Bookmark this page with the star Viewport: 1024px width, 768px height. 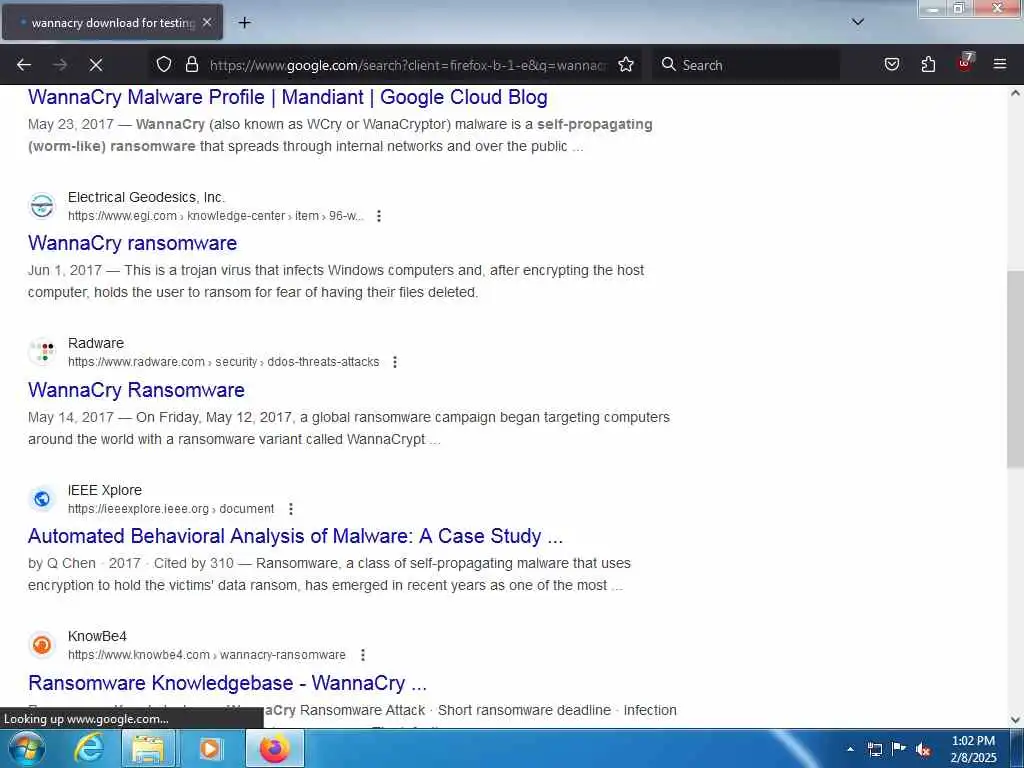626,64
